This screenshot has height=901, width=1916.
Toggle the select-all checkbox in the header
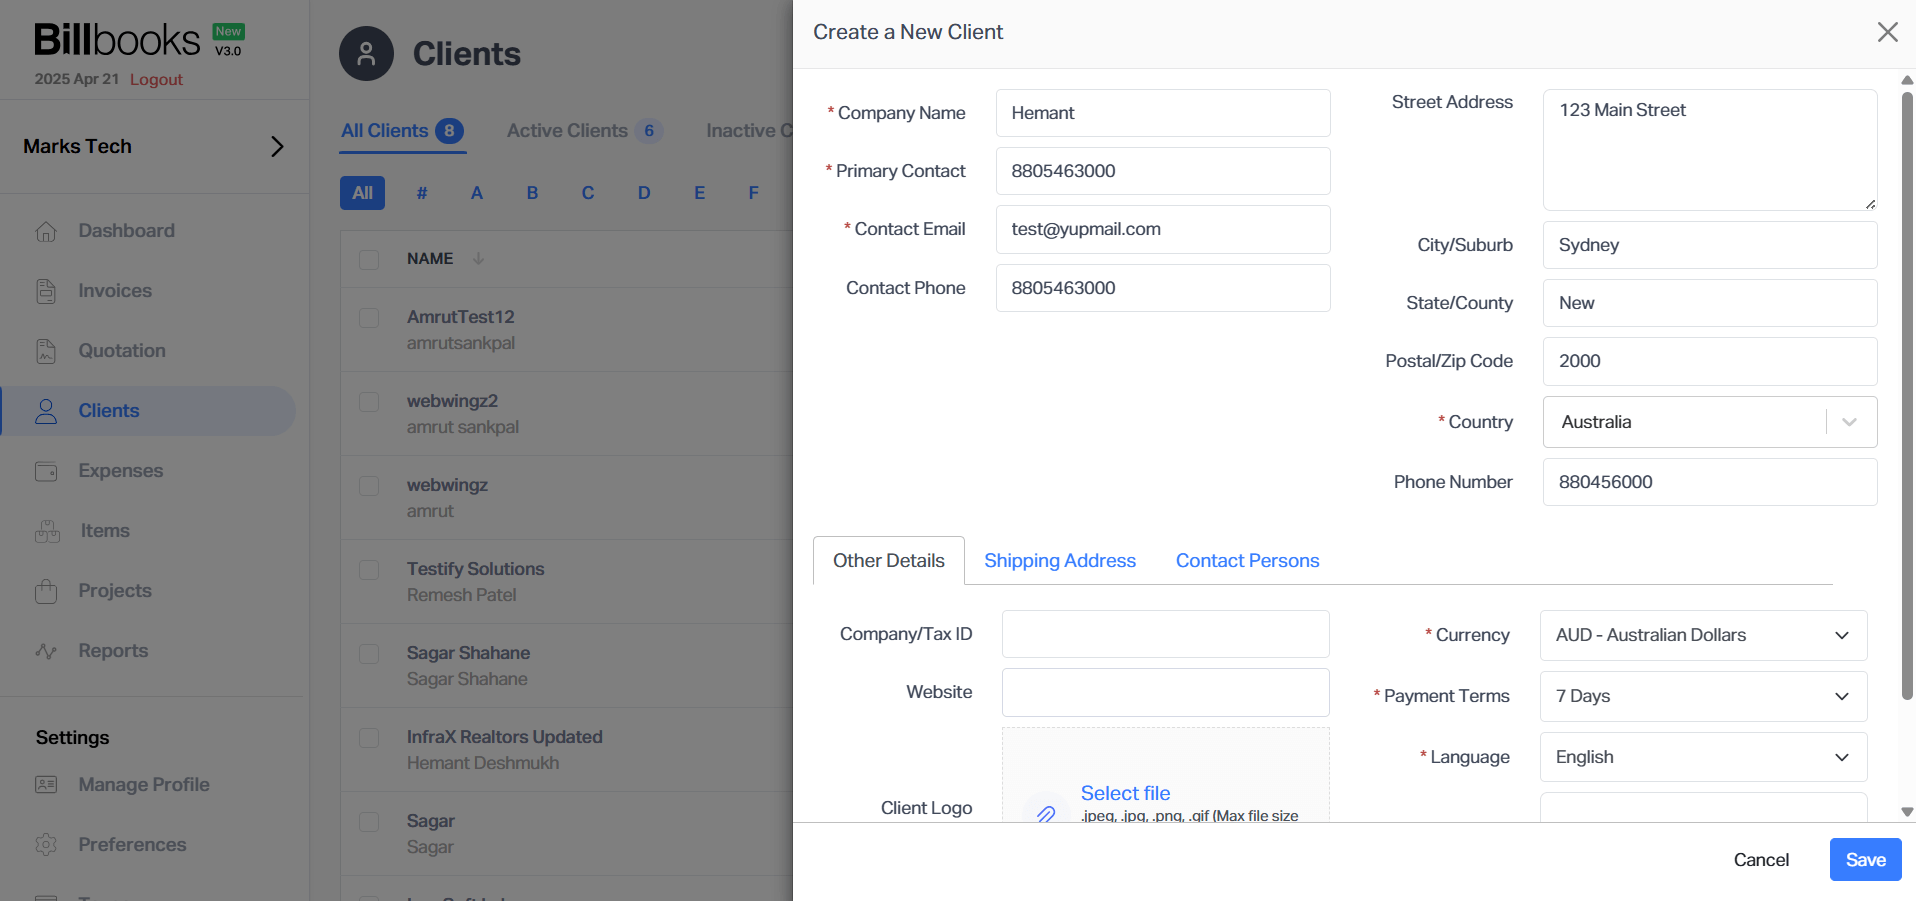[369, 259]
